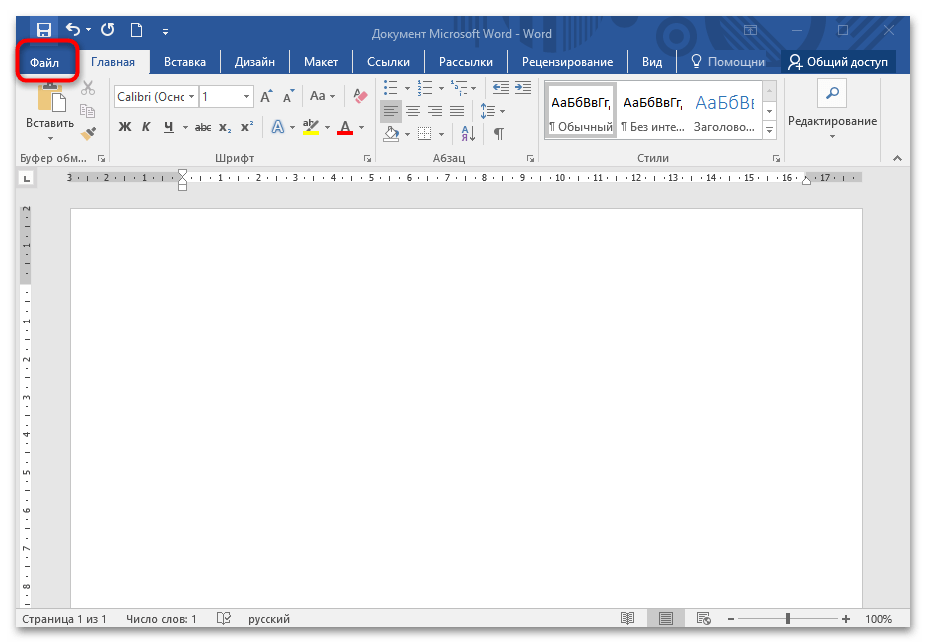Click the sort А-Я icon

point(468,134)
